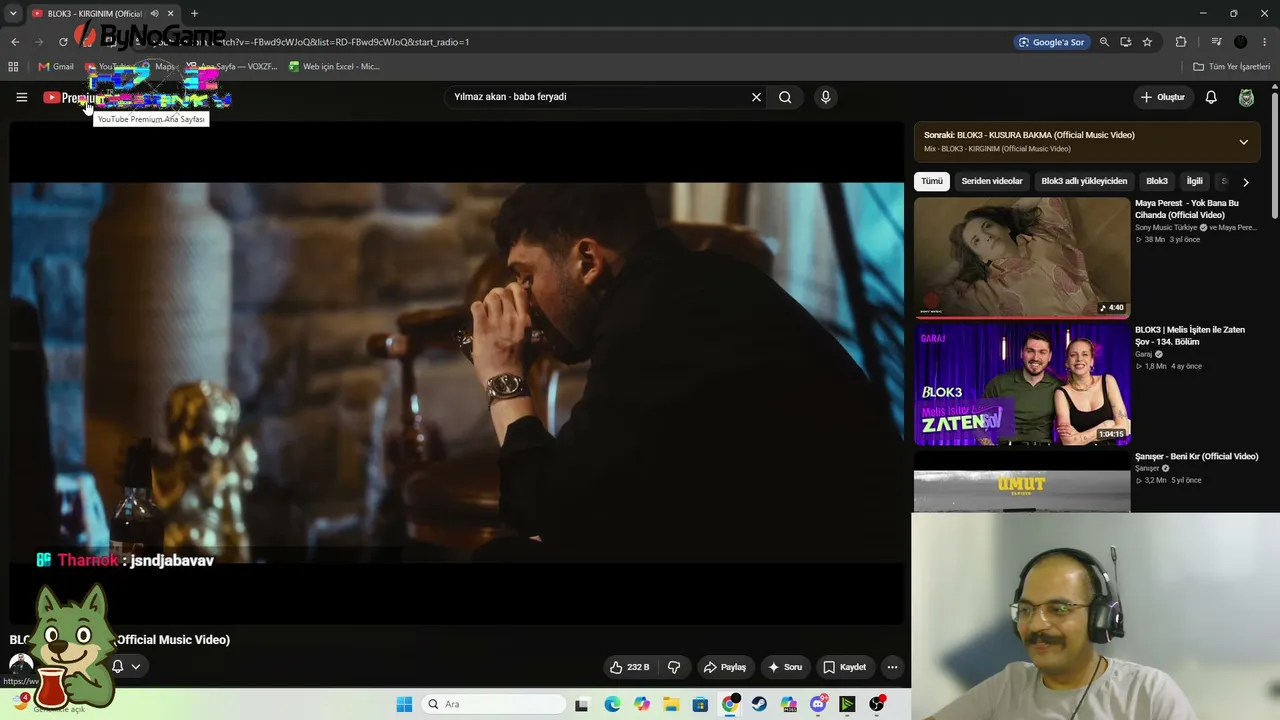The width and height of the screenshot is (1280, 720).
Task: Reload the page in Chrome
Action: pos(63,42)
